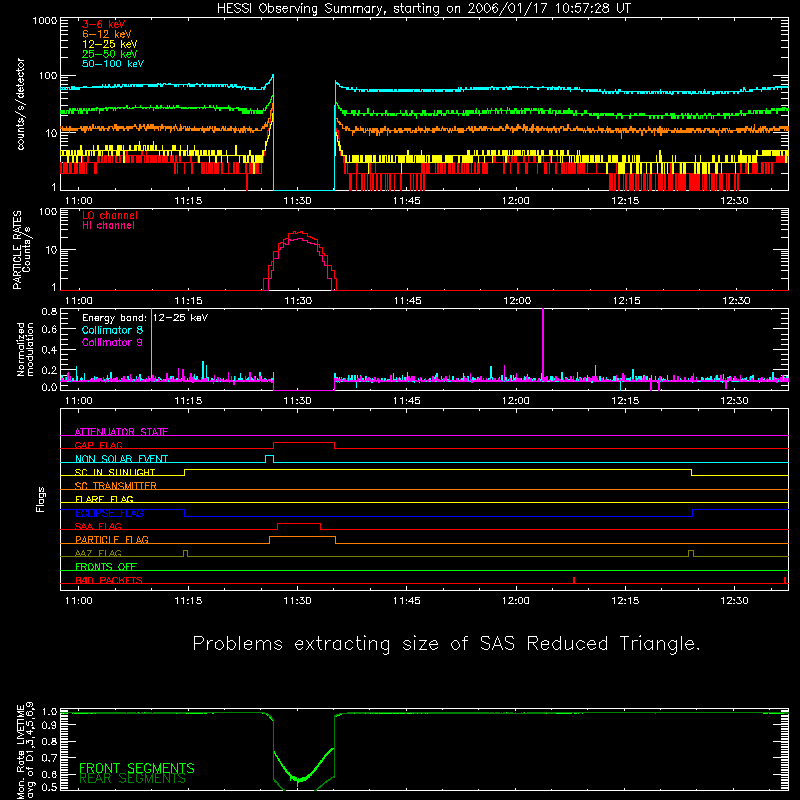Image resolution: width=800 pixels, height=800 pixels.
Task: Click the BAD PACKETS flag label
Action: pyautogui.click(x=109, y=580)
